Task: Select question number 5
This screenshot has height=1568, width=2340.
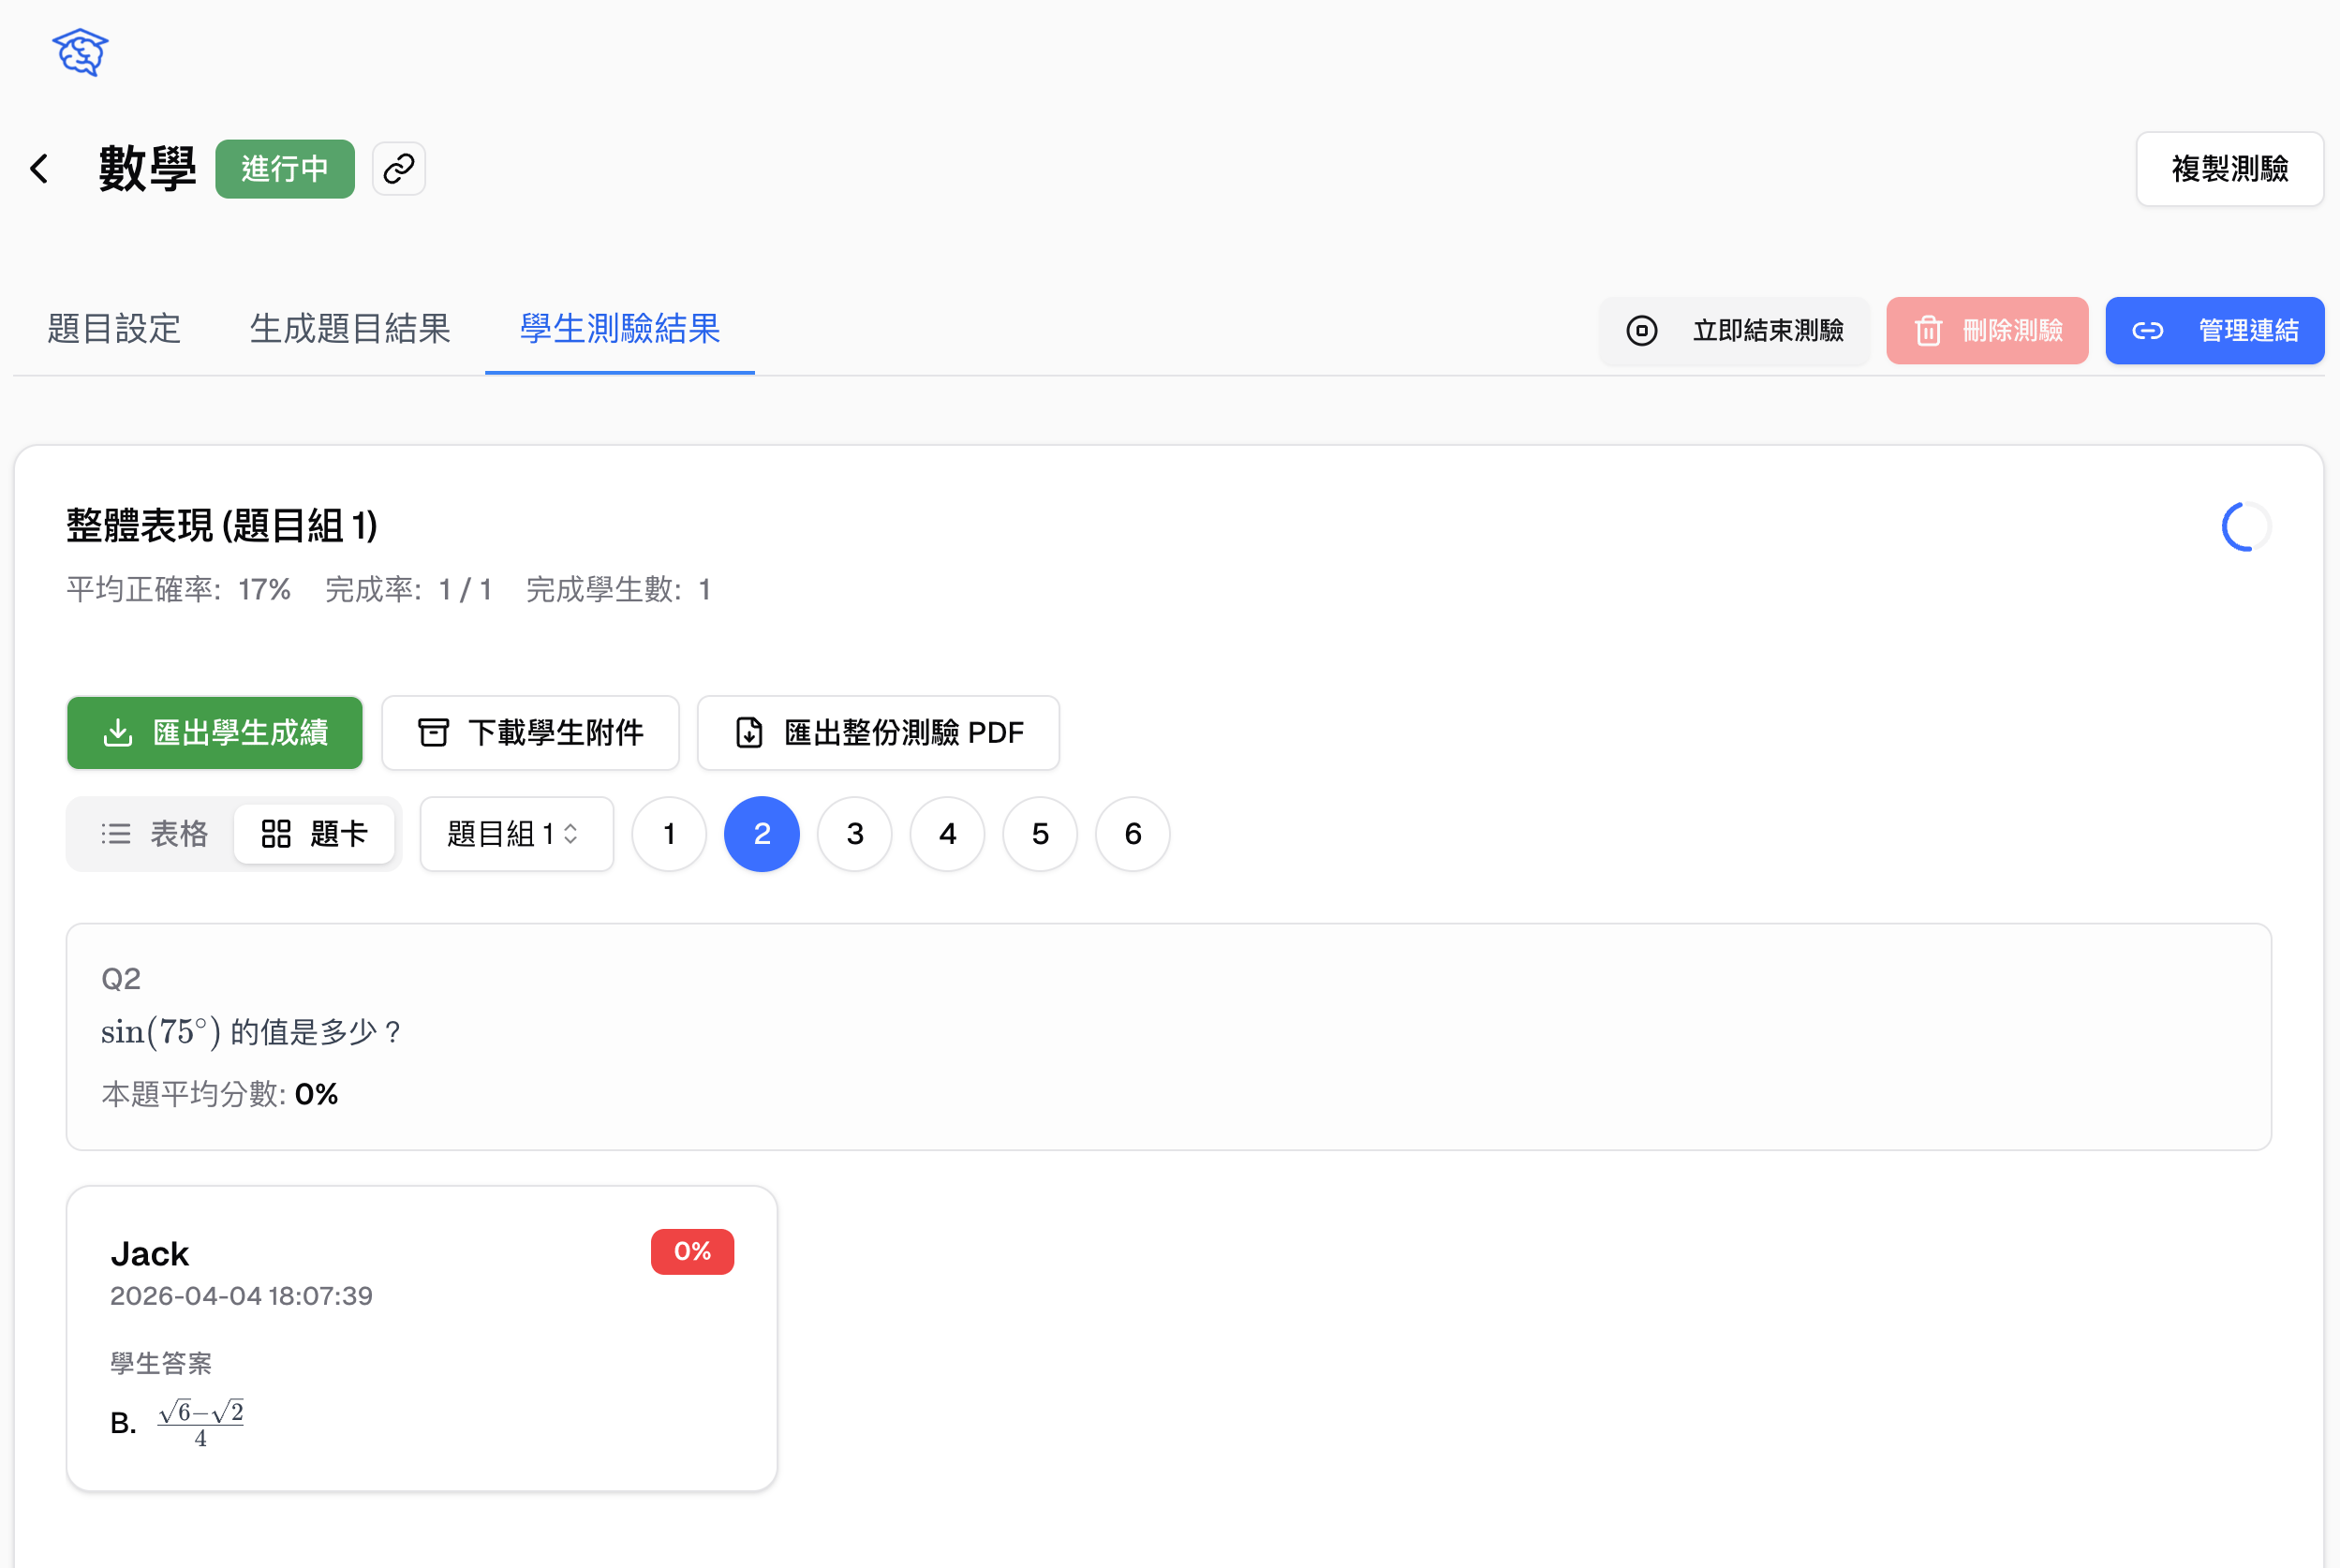Action: [1040, 834]
